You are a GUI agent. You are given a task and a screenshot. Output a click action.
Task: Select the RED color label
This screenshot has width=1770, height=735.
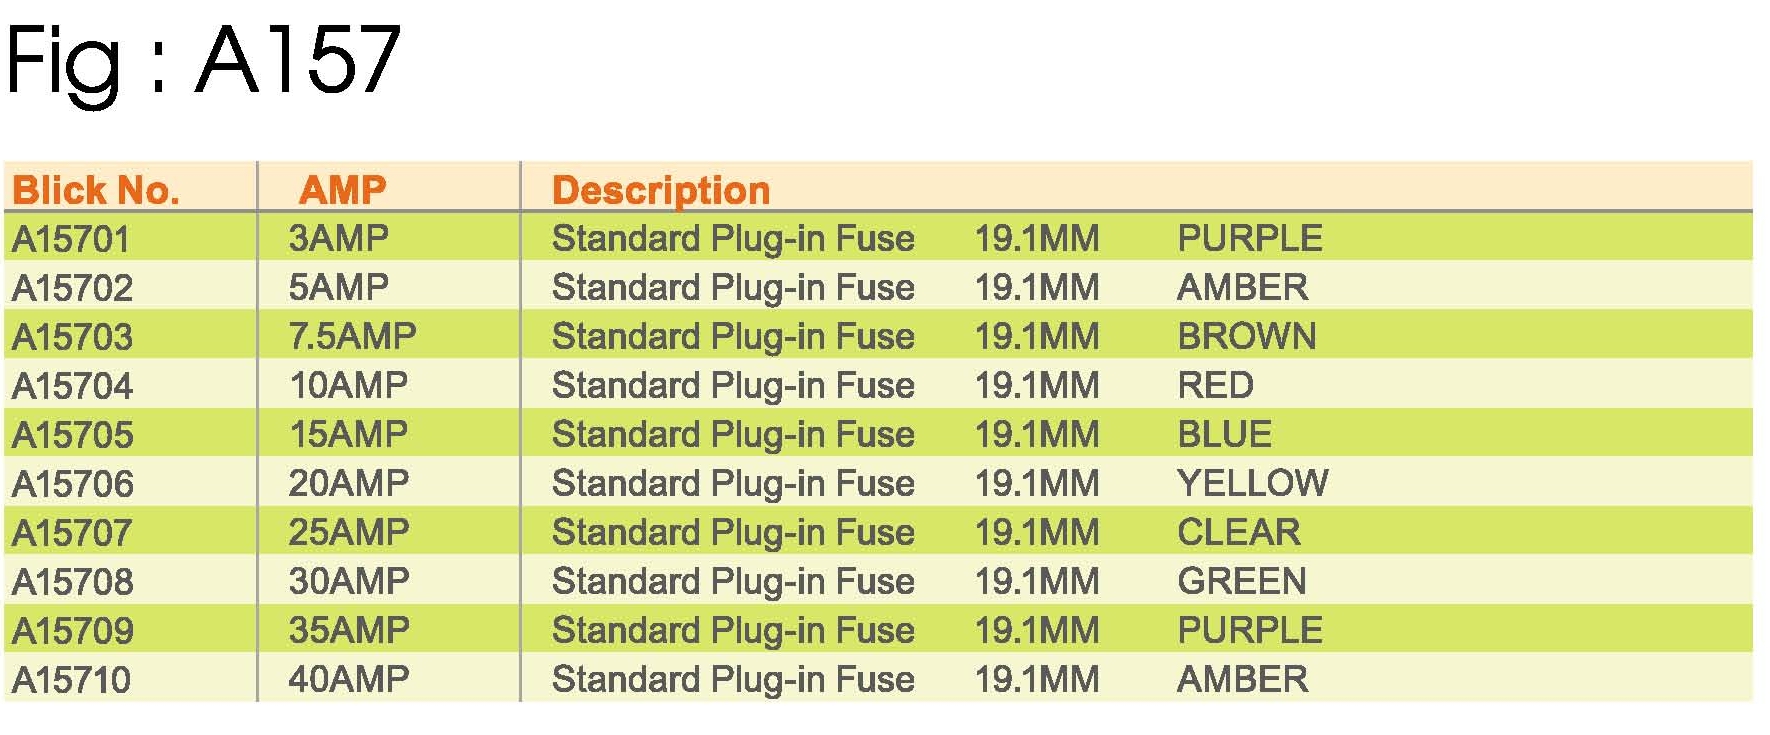[1215, 385]
